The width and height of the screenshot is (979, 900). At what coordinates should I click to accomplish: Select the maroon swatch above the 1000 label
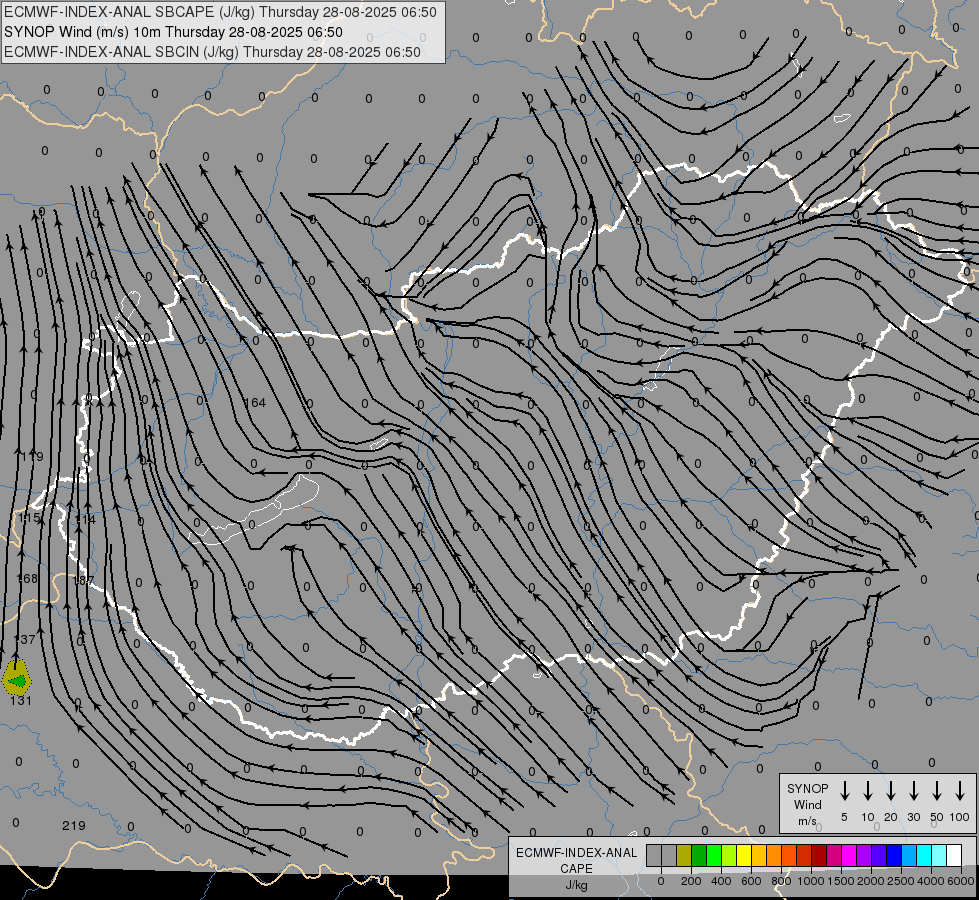coord(819,855)
